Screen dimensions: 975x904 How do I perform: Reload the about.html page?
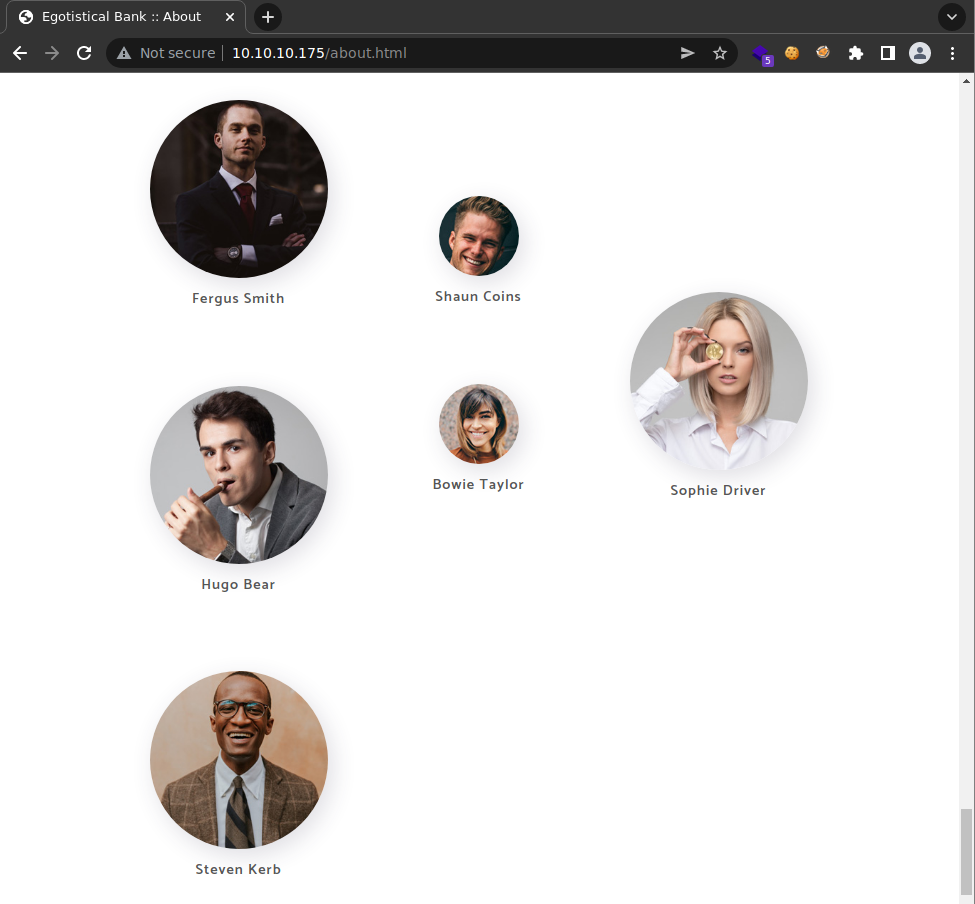pos(84,53)
